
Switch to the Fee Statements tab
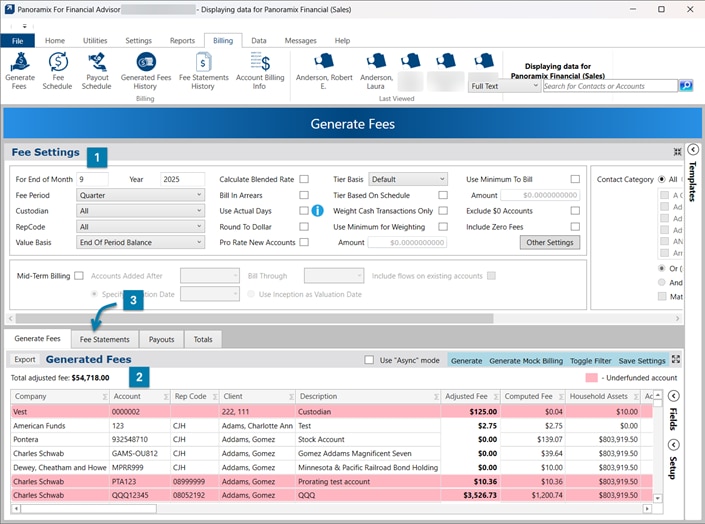105,339
